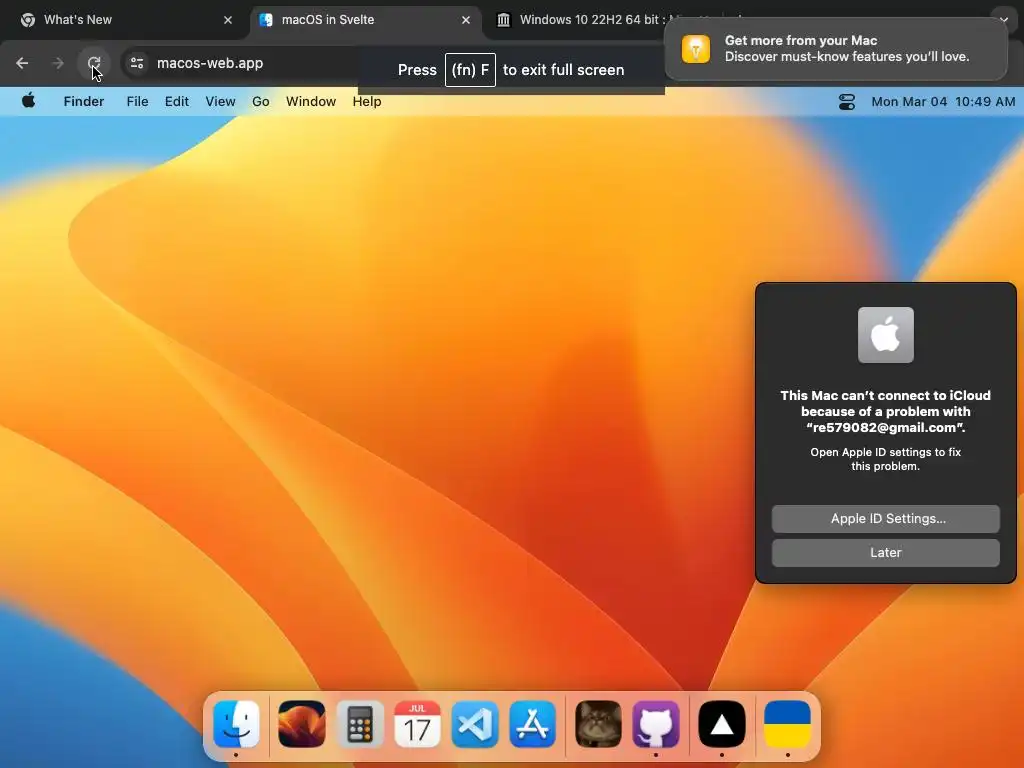
Task: Click the menu bar date and time
Action: 943,102
